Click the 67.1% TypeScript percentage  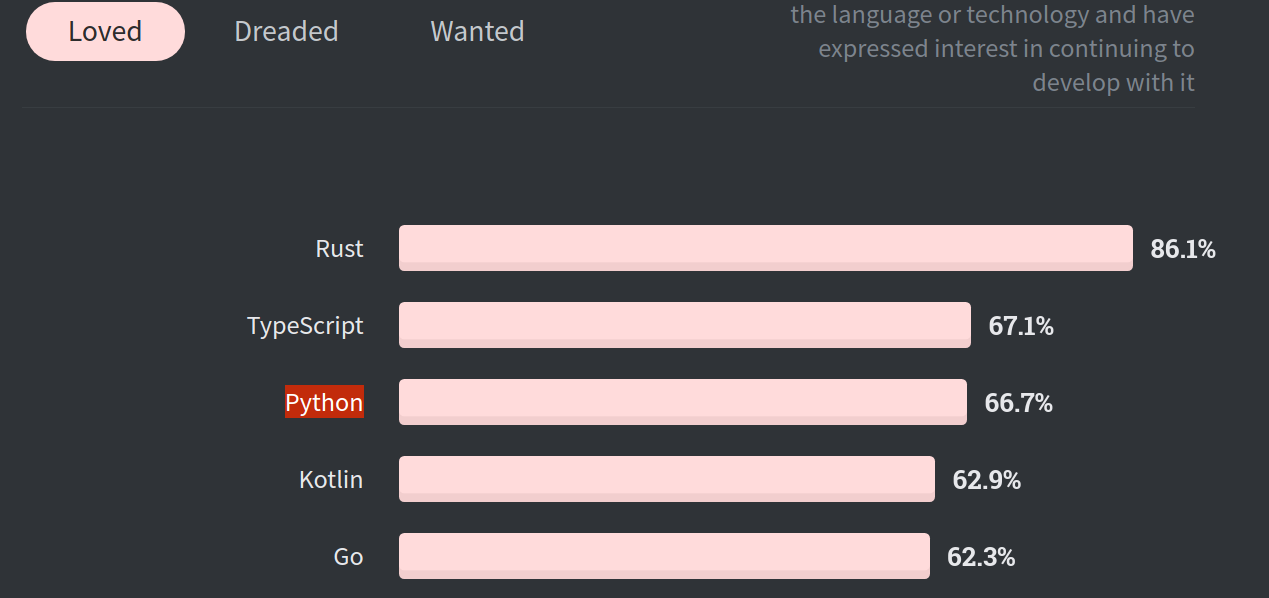point(1021,326)
